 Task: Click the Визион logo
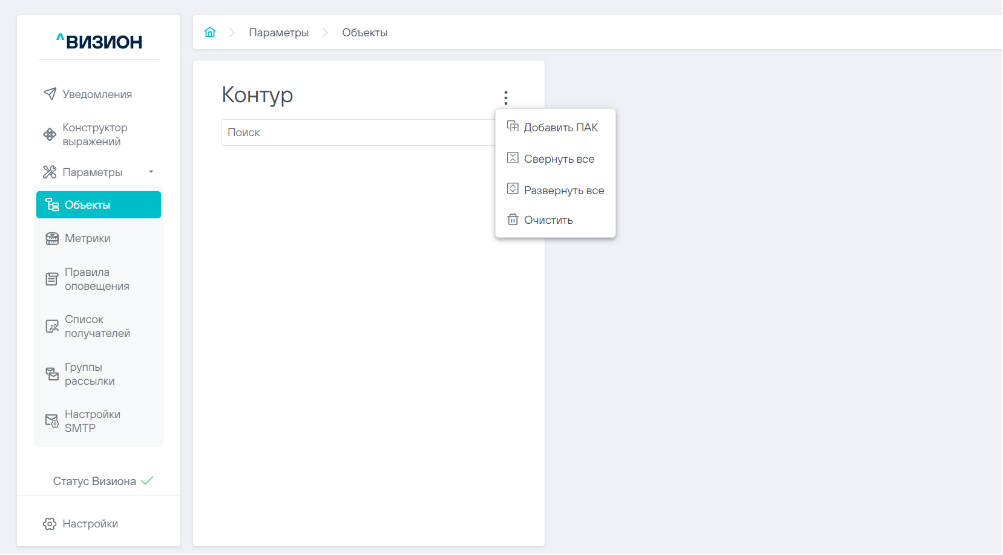click(99, 41)
